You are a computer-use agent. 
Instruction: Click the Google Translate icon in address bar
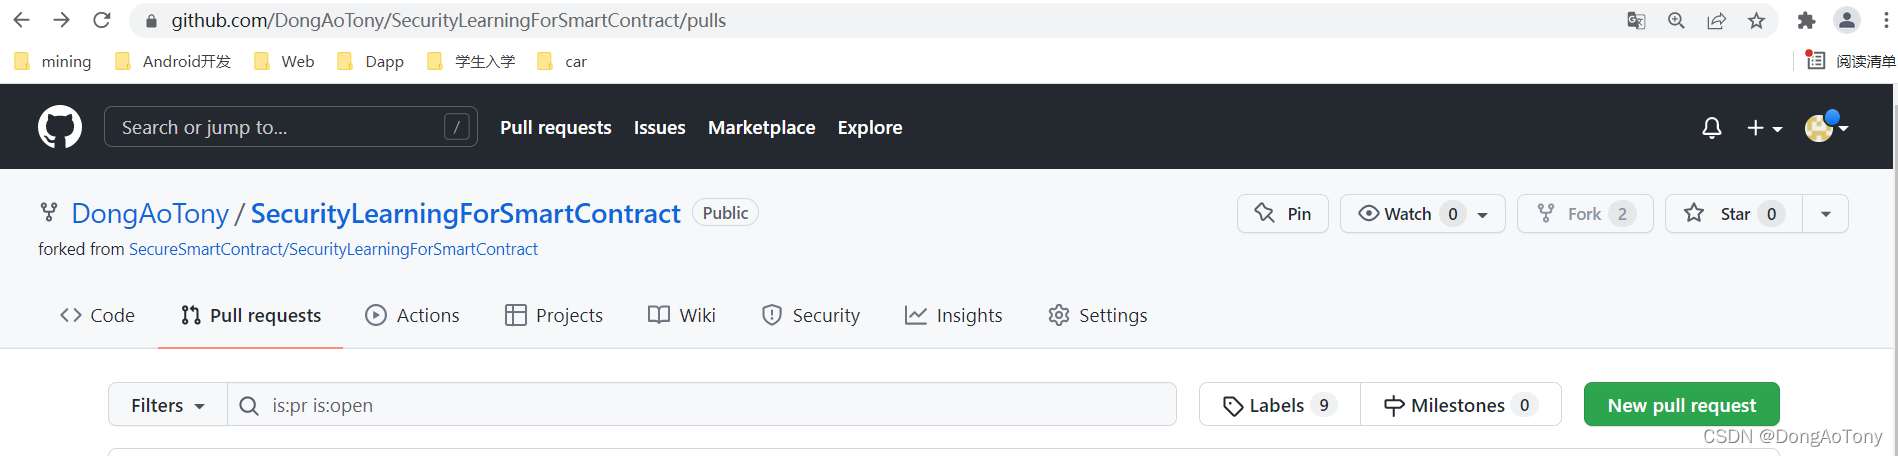coord(1636,21)
